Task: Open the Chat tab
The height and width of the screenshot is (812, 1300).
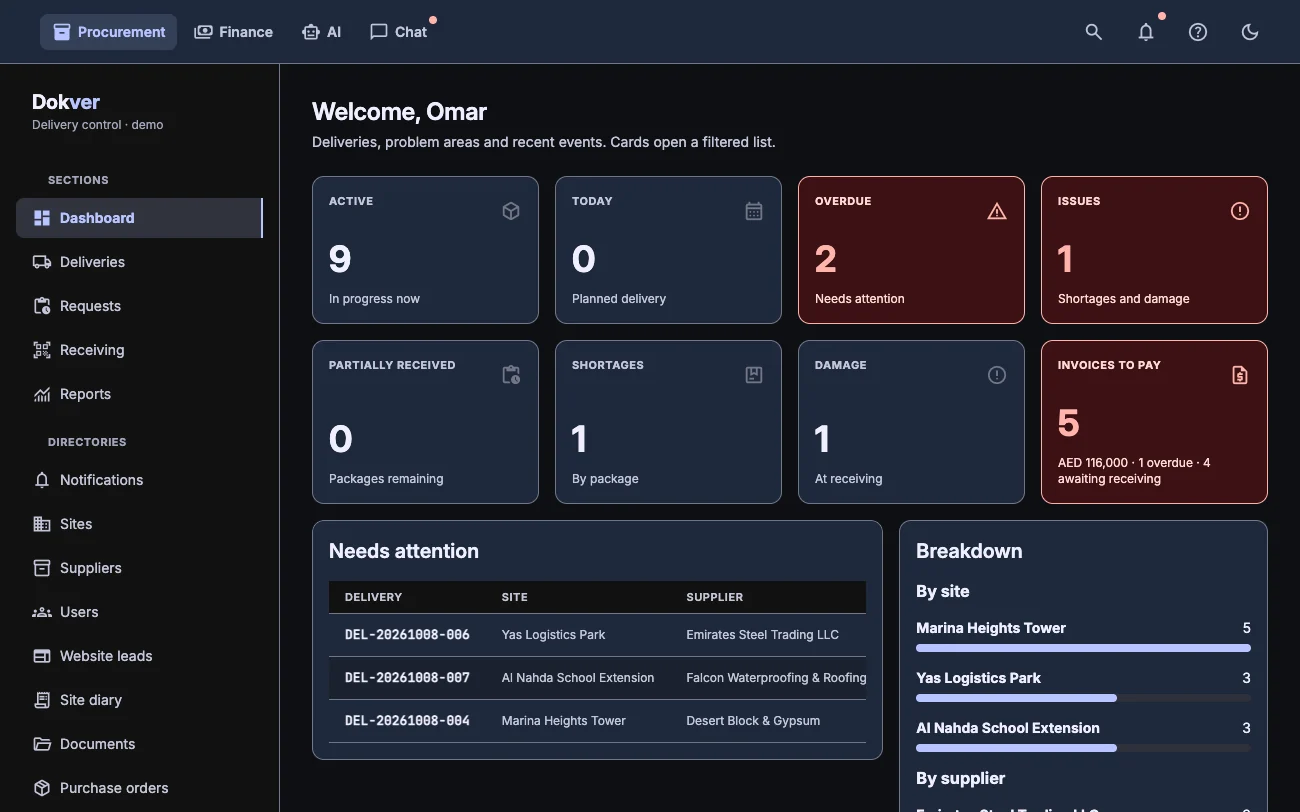Action: pos(398,32)
